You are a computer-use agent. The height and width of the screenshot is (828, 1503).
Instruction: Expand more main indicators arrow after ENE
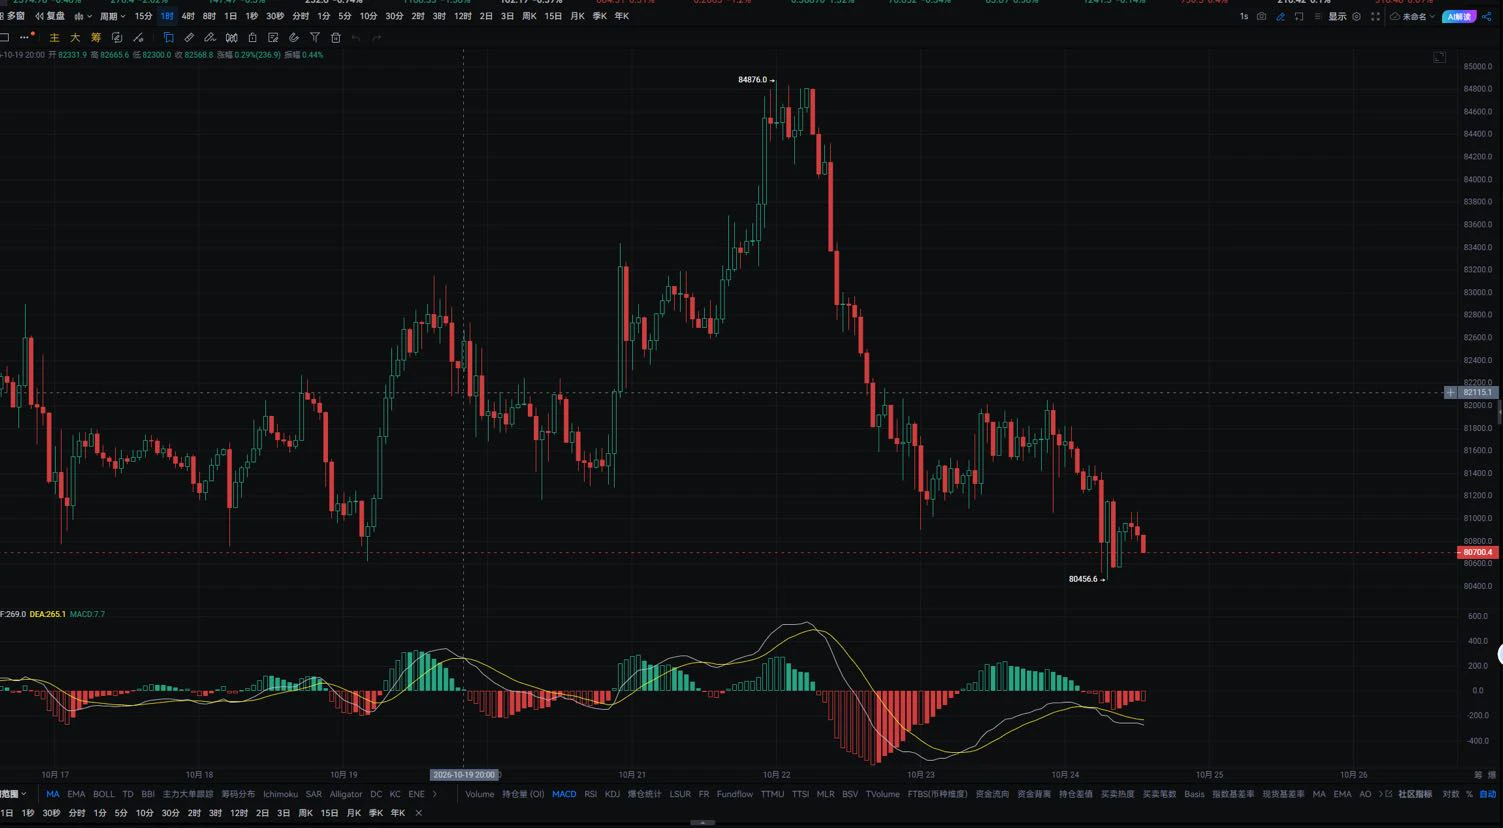(x=435, y=794)
